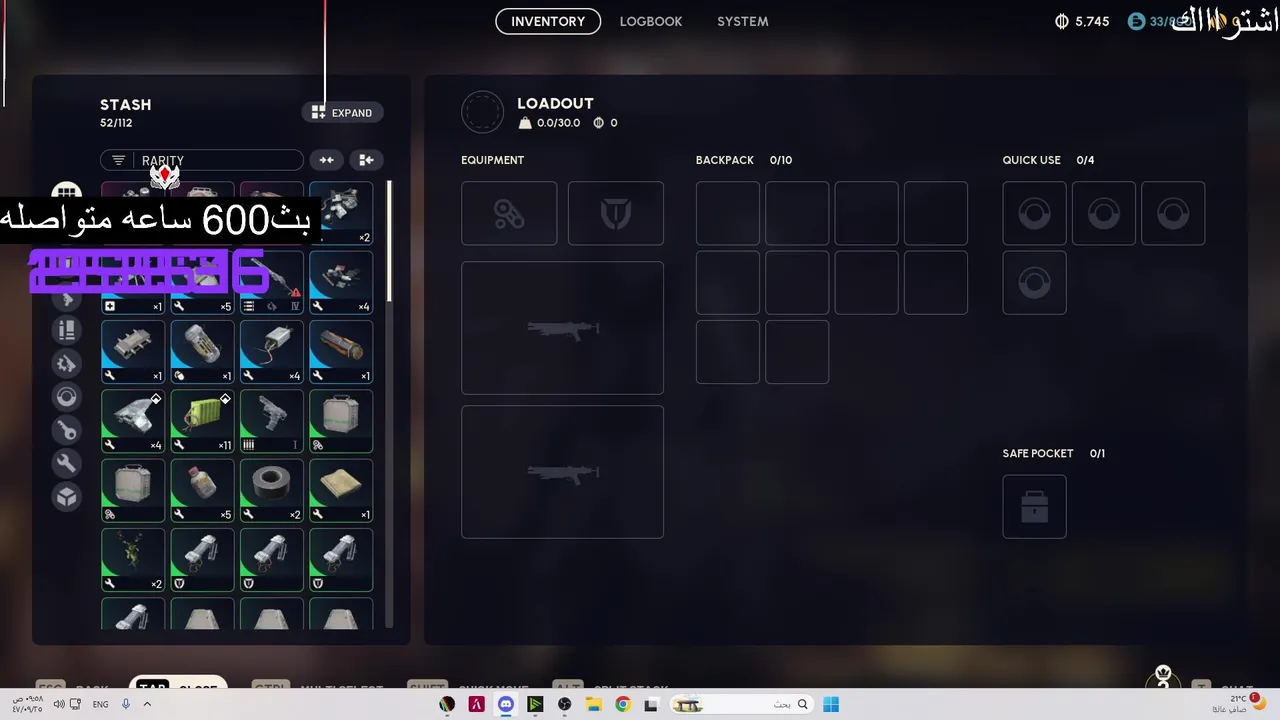
Task: Open the weather widget showing 21°C
Action: [x=1238, y=703]
